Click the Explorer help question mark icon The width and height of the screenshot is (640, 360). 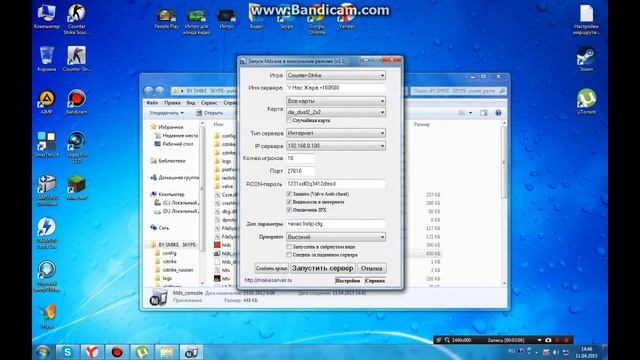click(x=498, y=113)
